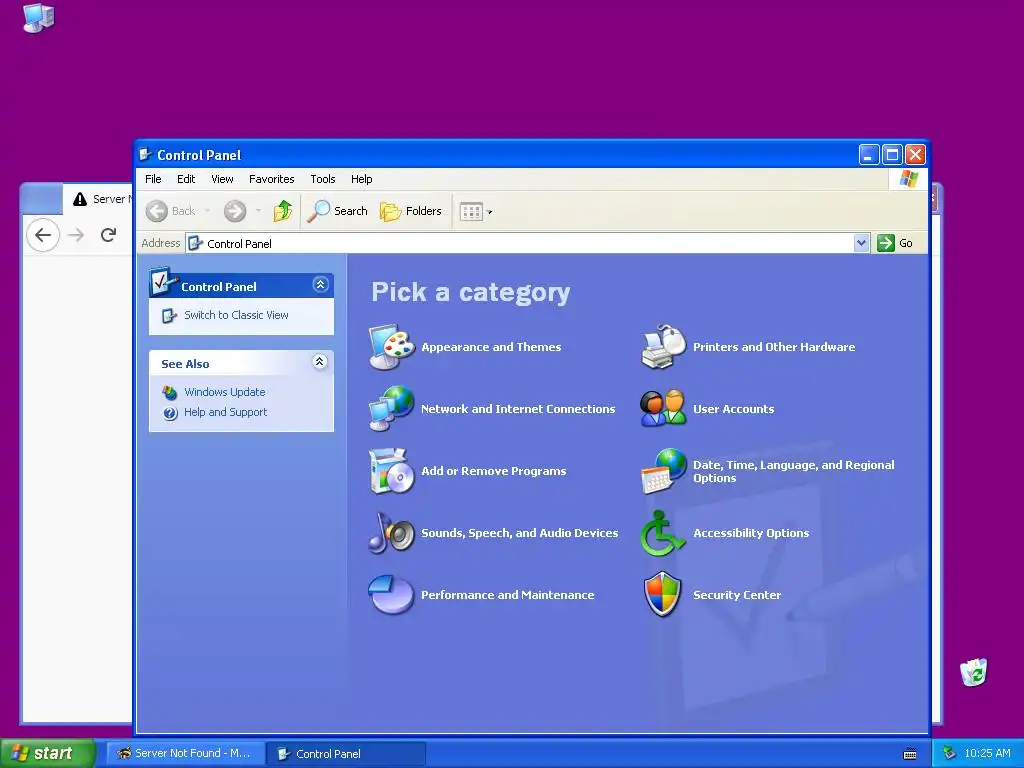This screenshot has width=1024, height=768.
Task: Click the keyboard icon in the taskbar
Action: [x=910, y=754]
